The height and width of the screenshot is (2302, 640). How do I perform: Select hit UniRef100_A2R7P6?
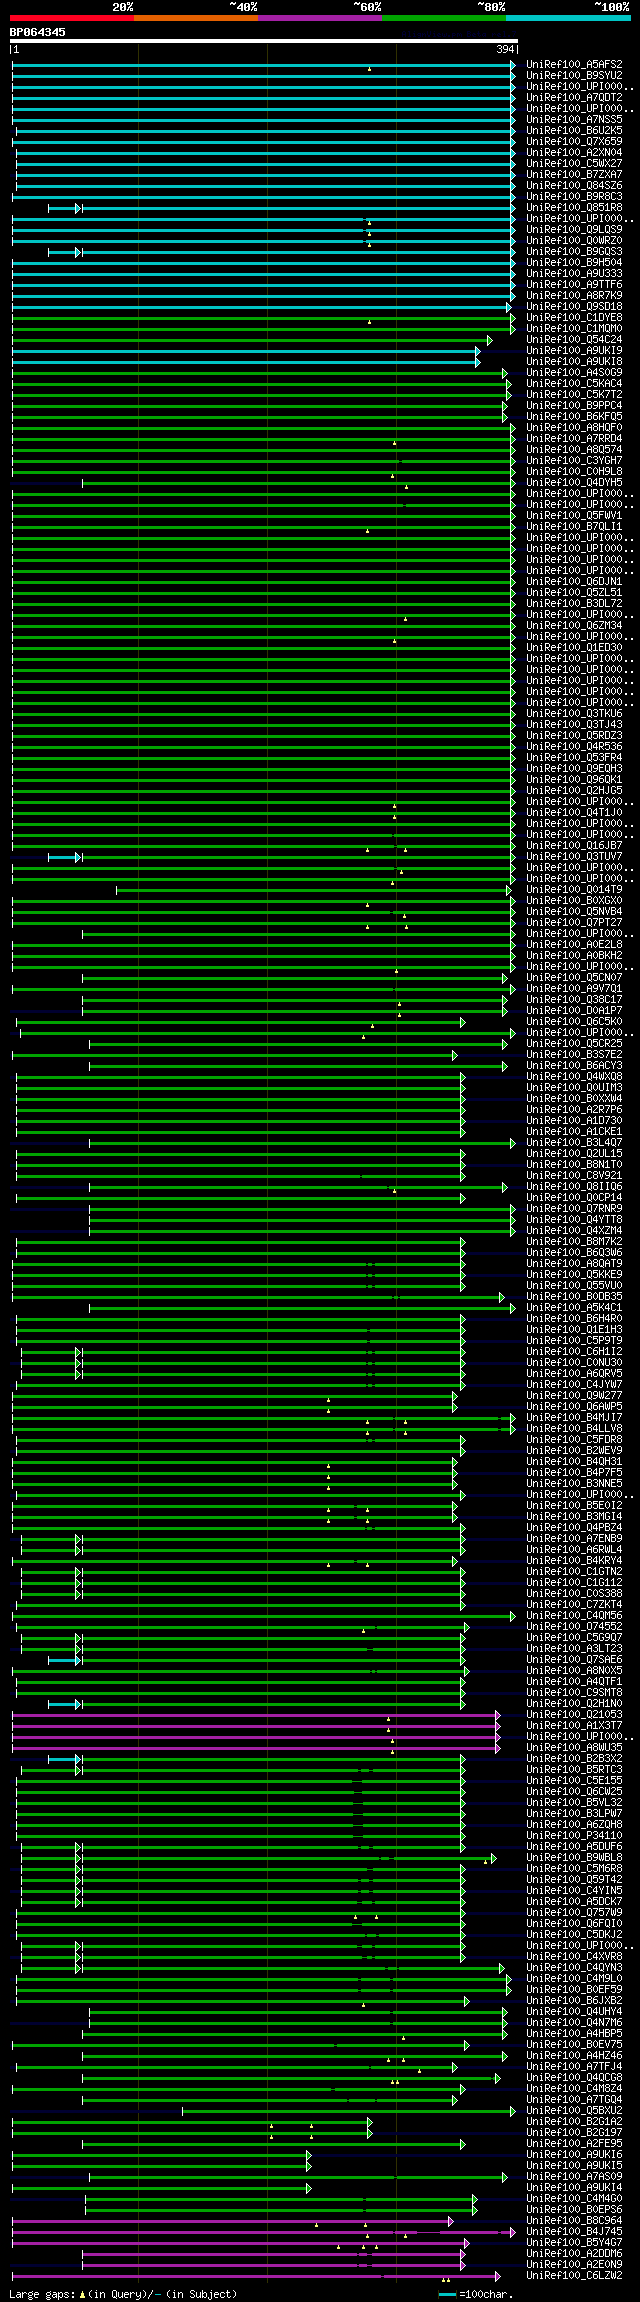coord(574,1109)
